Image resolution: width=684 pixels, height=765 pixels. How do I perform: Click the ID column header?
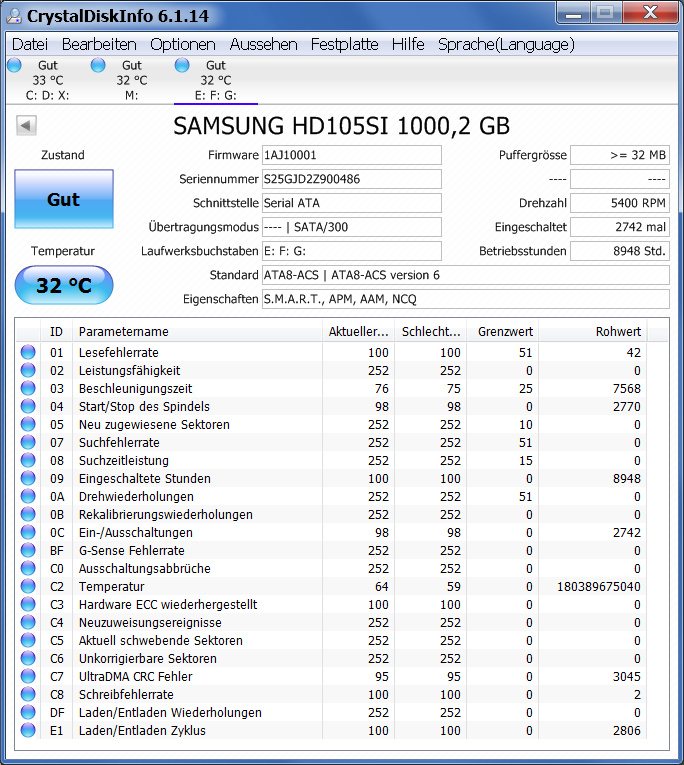click(x=56, y=332)
